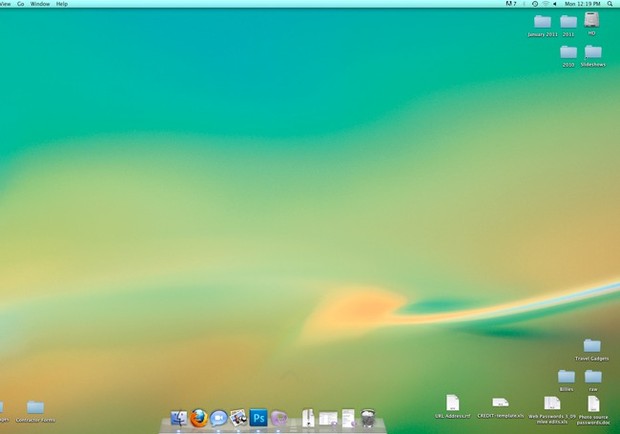Select the Travel Gadgets folder
Viewport: 620px width, 434px height.
tap(592, 346)
